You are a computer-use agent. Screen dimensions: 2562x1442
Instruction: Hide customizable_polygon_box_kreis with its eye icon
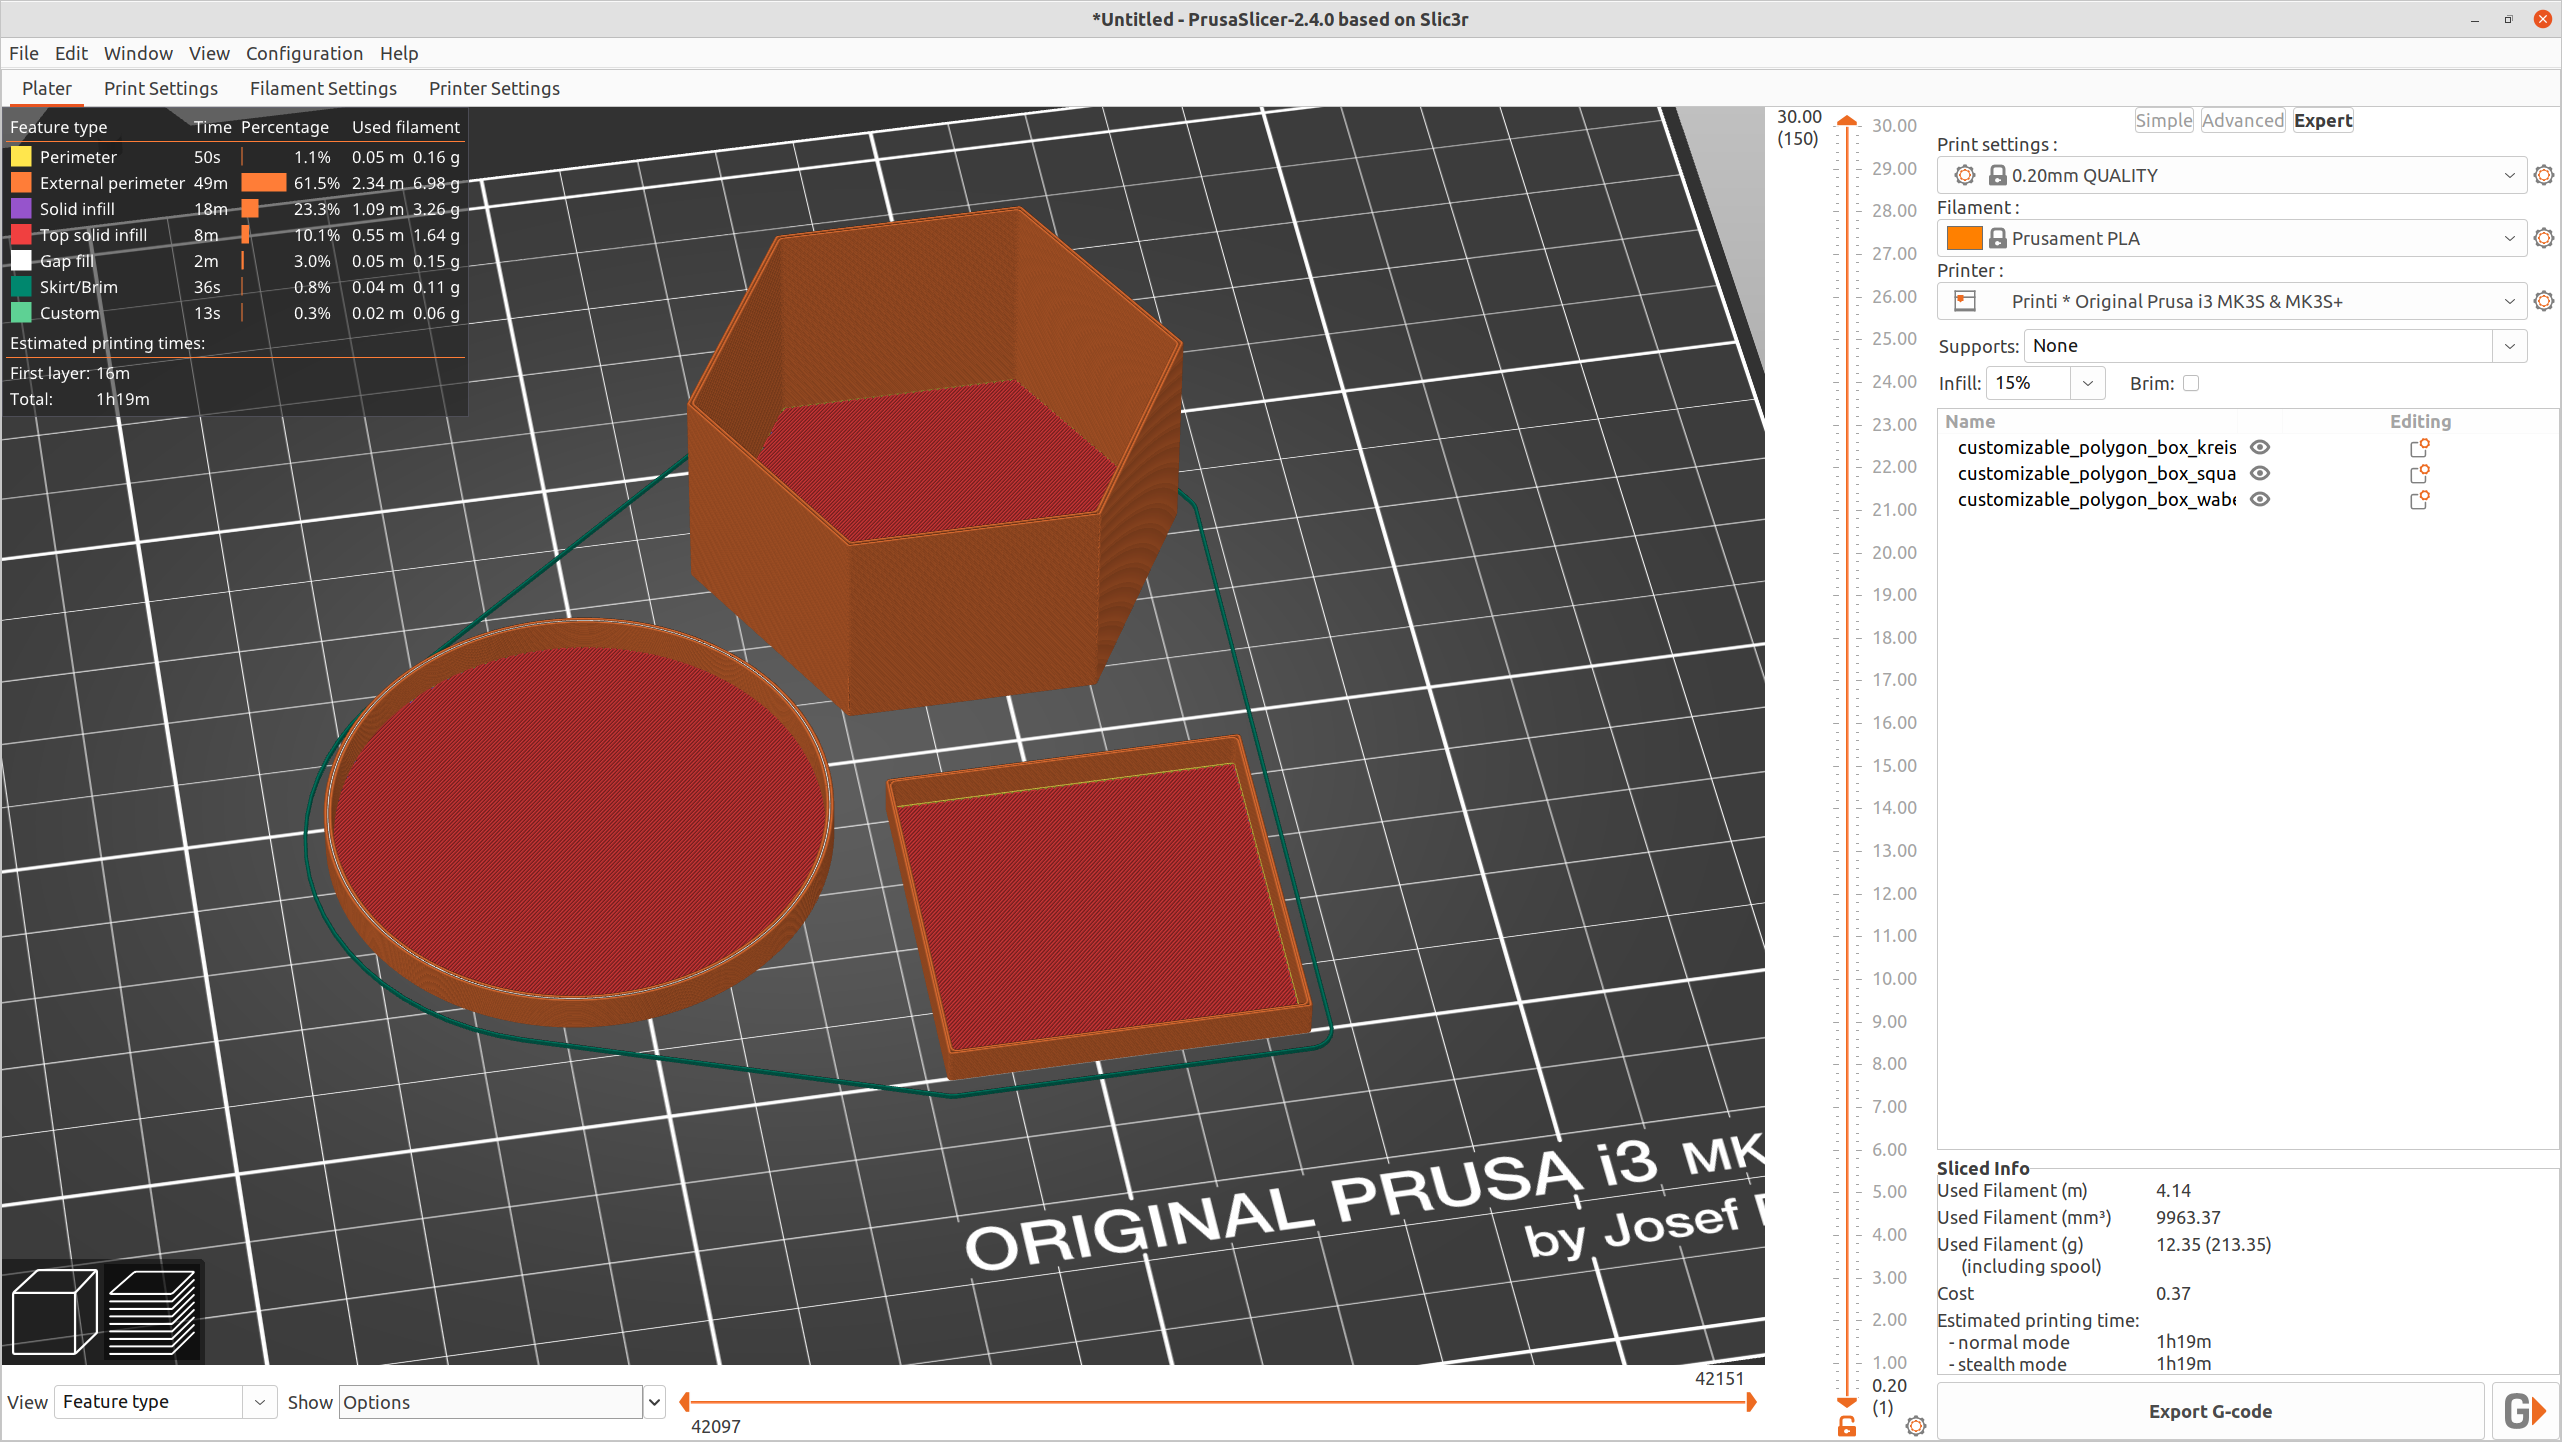click(x=2260, y=447)
